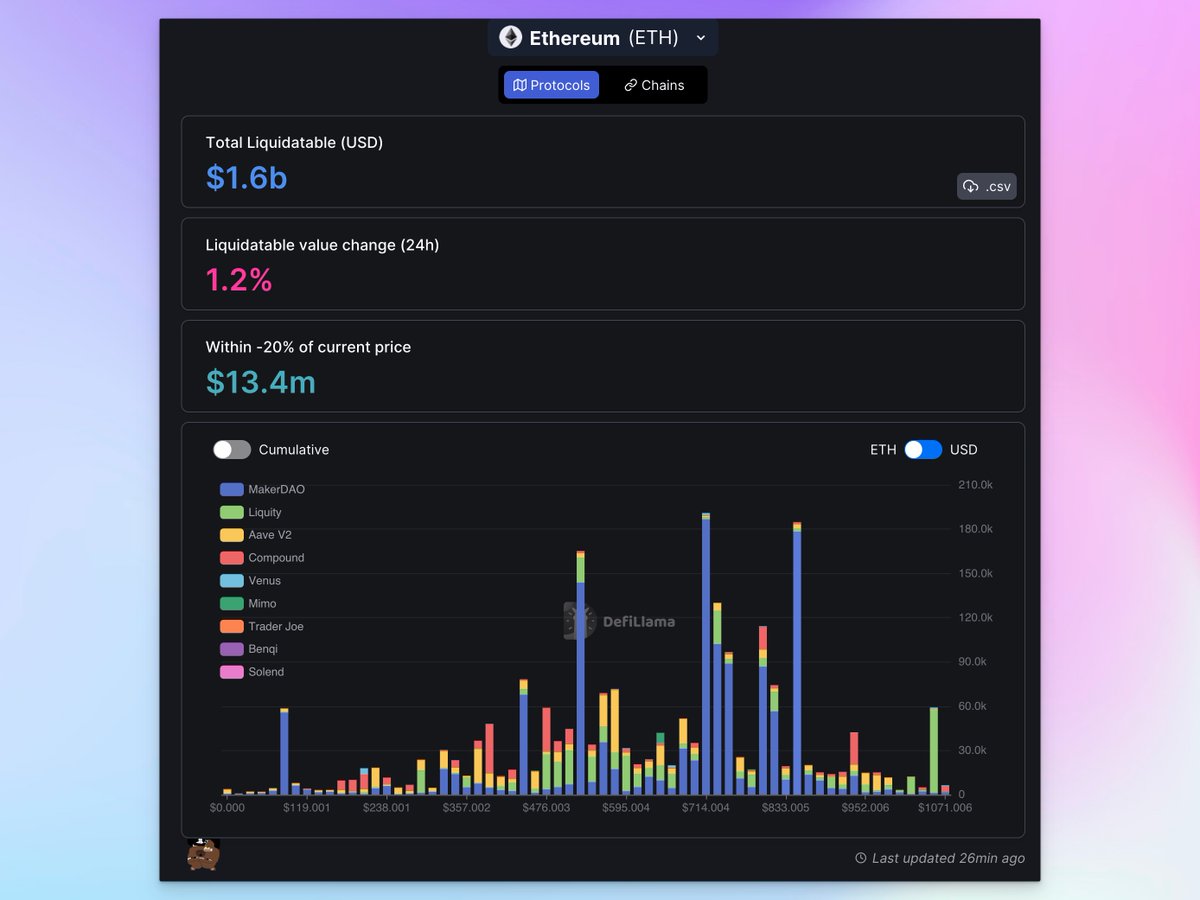1200x900 pixels.
Task: Click Within -20% of current price label
Action: coord(308,347)
